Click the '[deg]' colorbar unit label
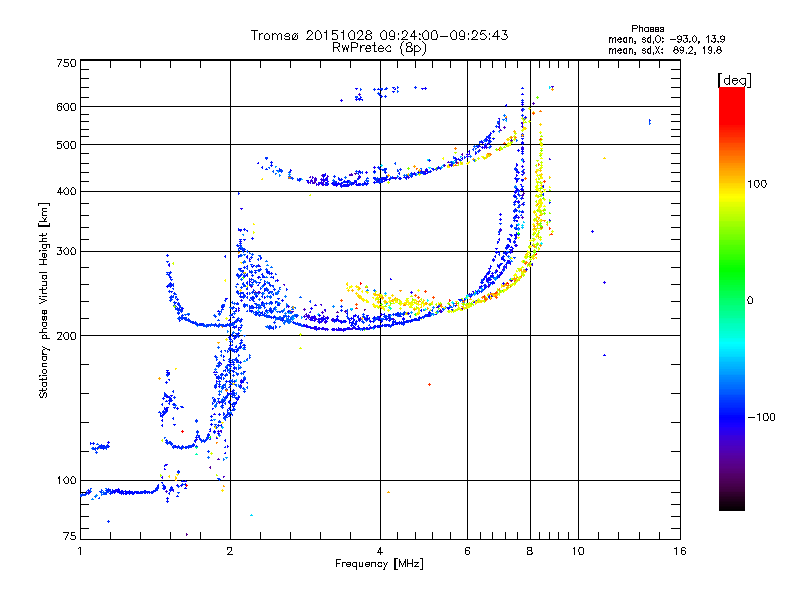The width and height of the screenshot is (800, 600). (735, 80)
